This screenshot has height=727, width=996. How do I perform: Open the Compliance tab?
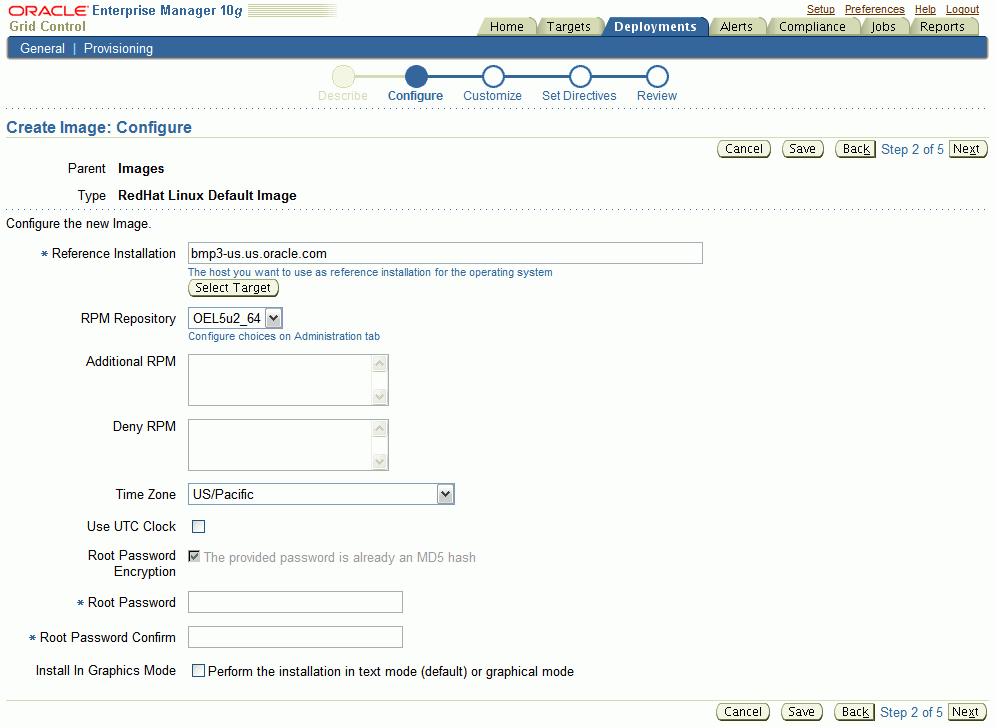pos(812,27)
